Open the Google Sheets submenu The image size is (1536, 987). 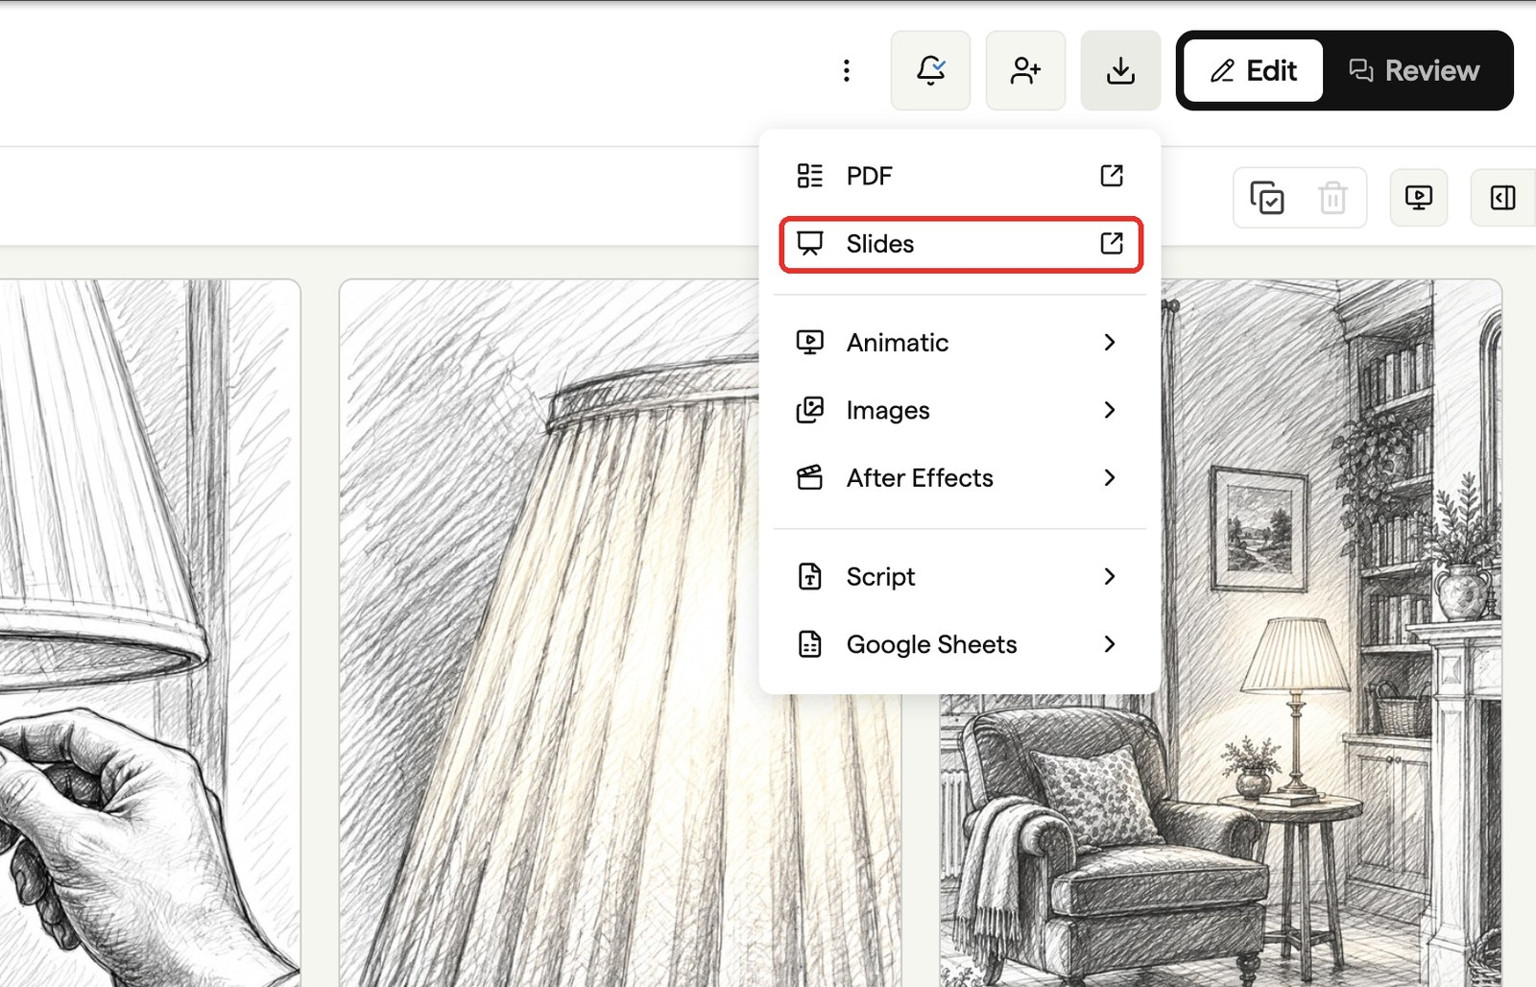(960, 644)
